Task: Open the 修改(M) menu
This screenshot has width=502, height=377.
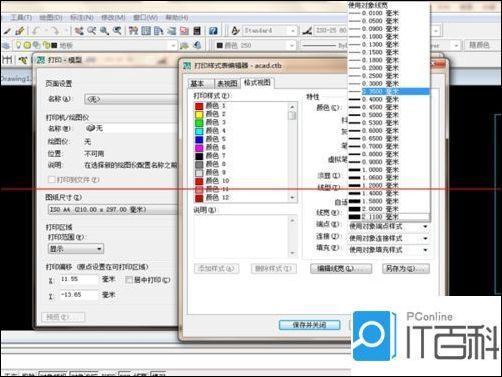Action: pyautogui.click(x=113, y=17)
